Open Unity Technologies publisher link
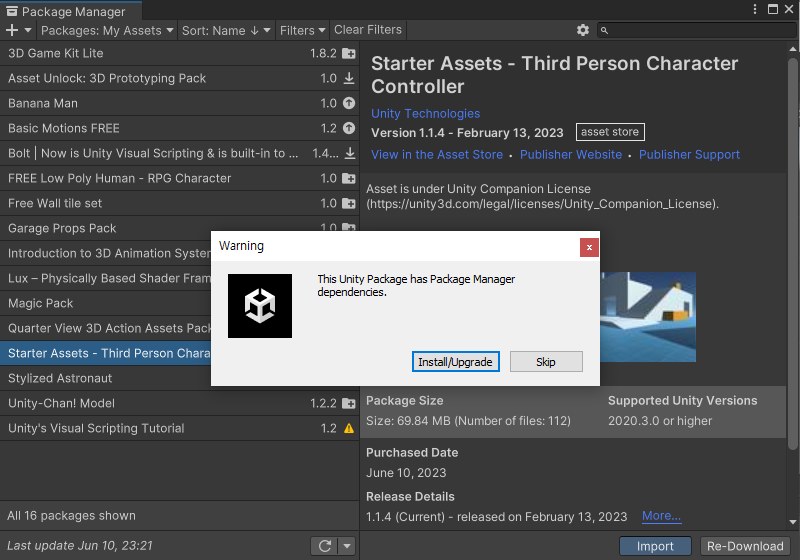The image size is (800, 560). (x=426, y=113)
